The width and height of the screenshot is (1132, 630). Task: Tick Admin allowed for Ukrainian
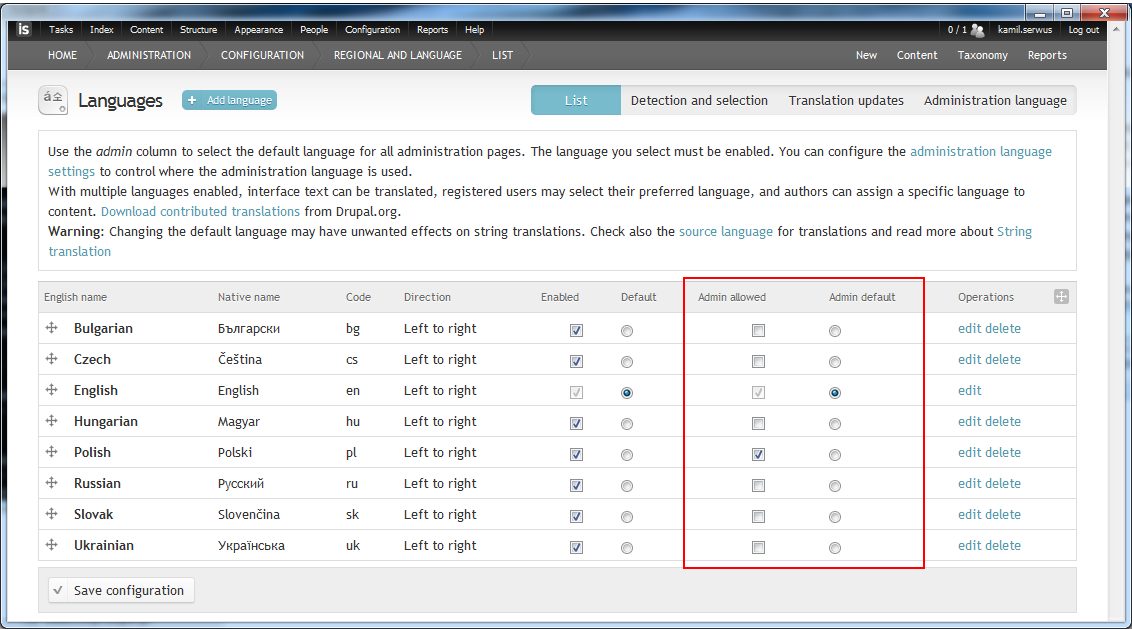(x=758, y=548)
